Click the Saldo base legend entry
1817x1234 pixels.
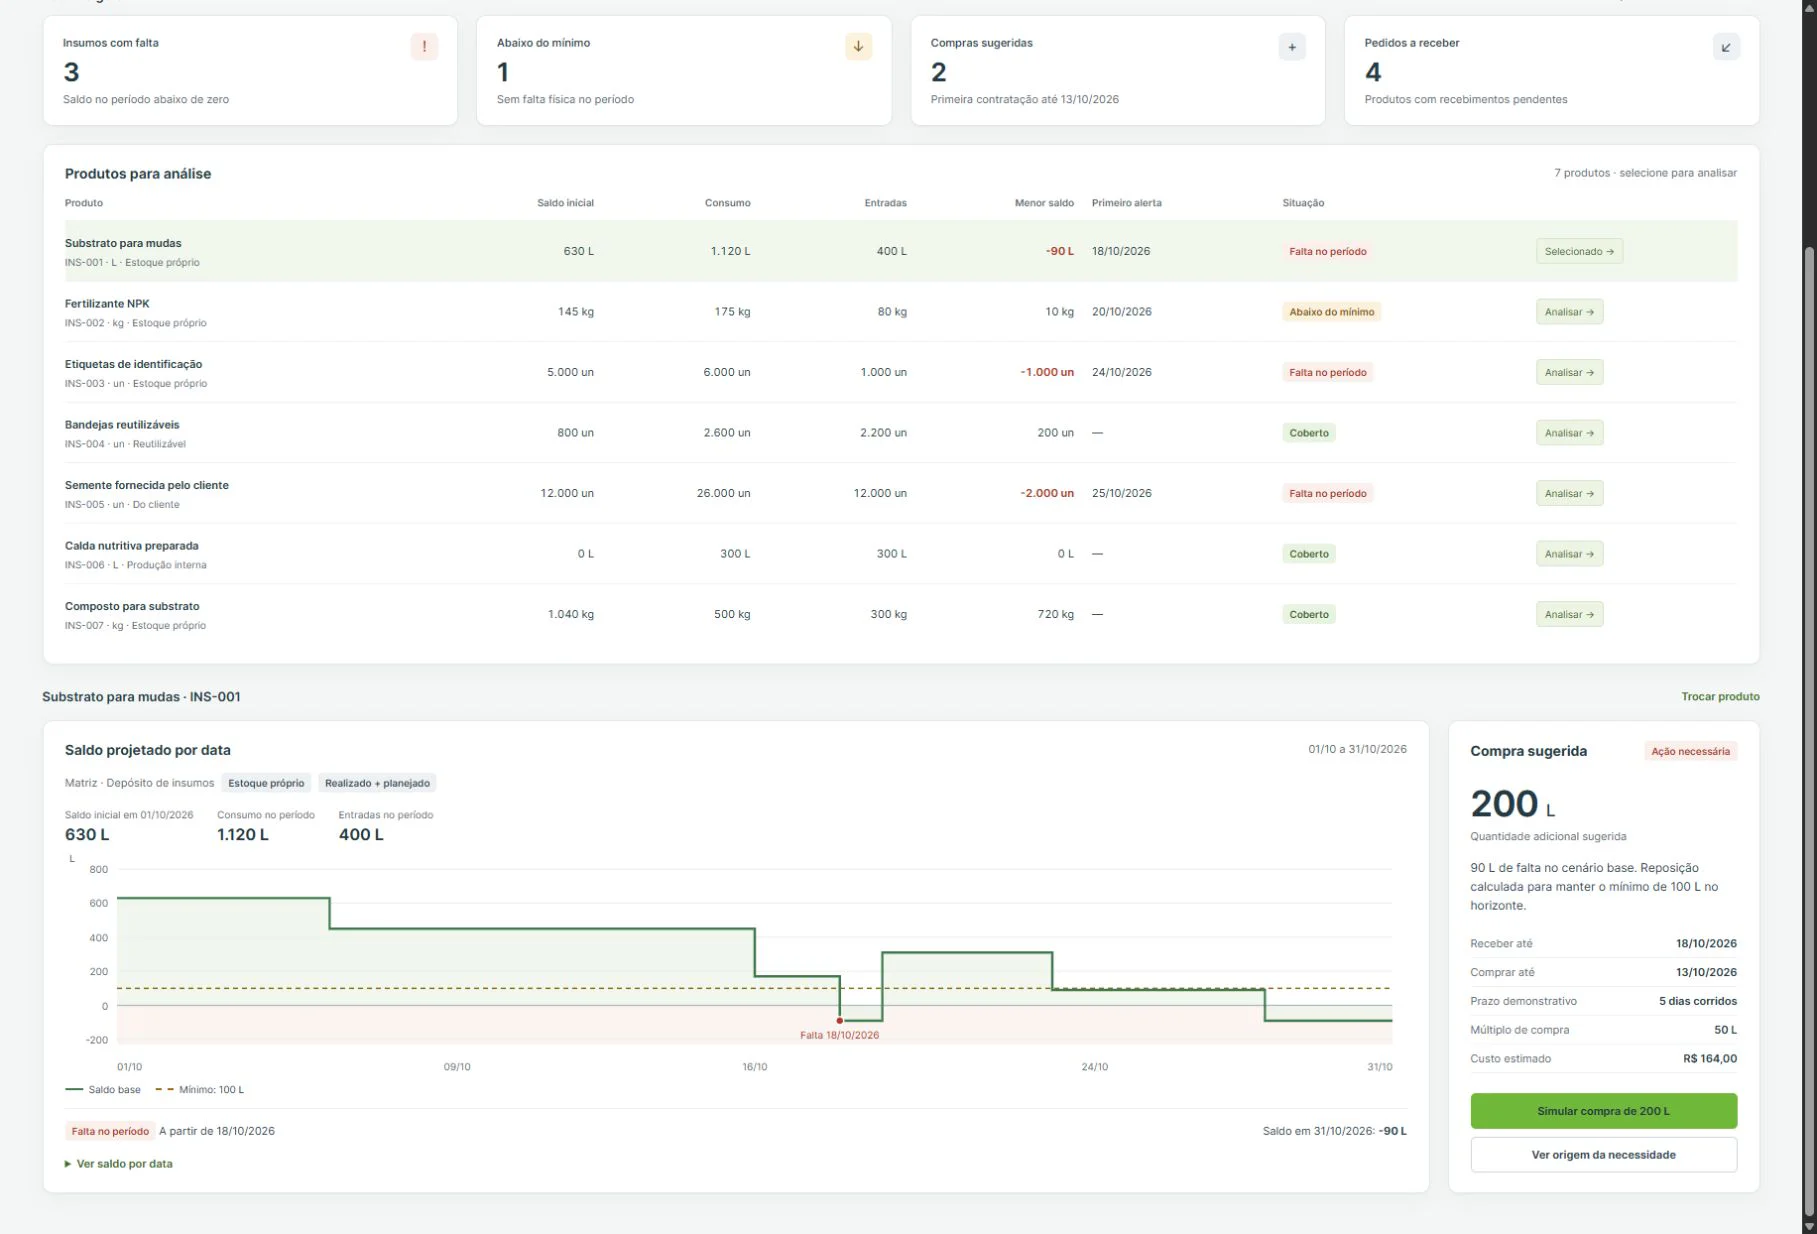103,1090
